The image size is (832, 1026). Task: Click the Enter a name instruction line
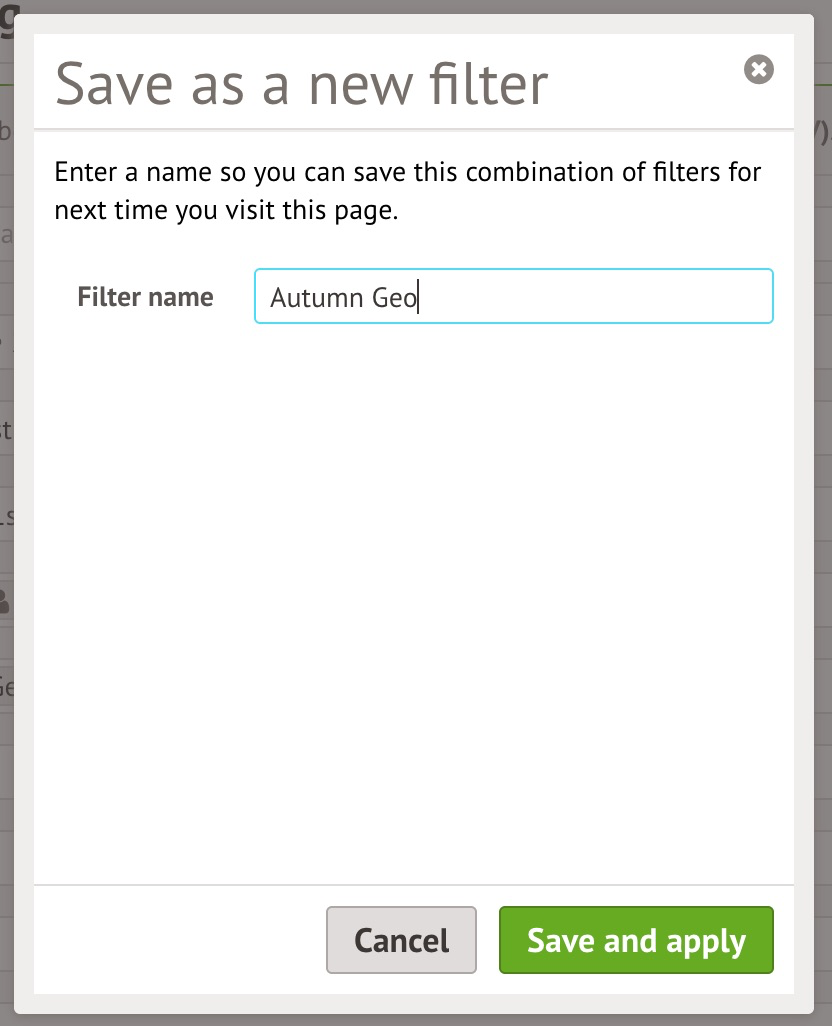407,172
